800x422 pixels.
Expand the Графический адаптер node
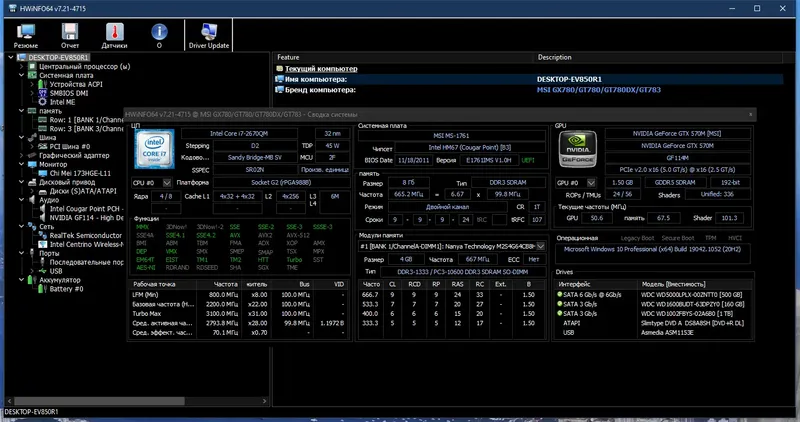tap(21, 155)
